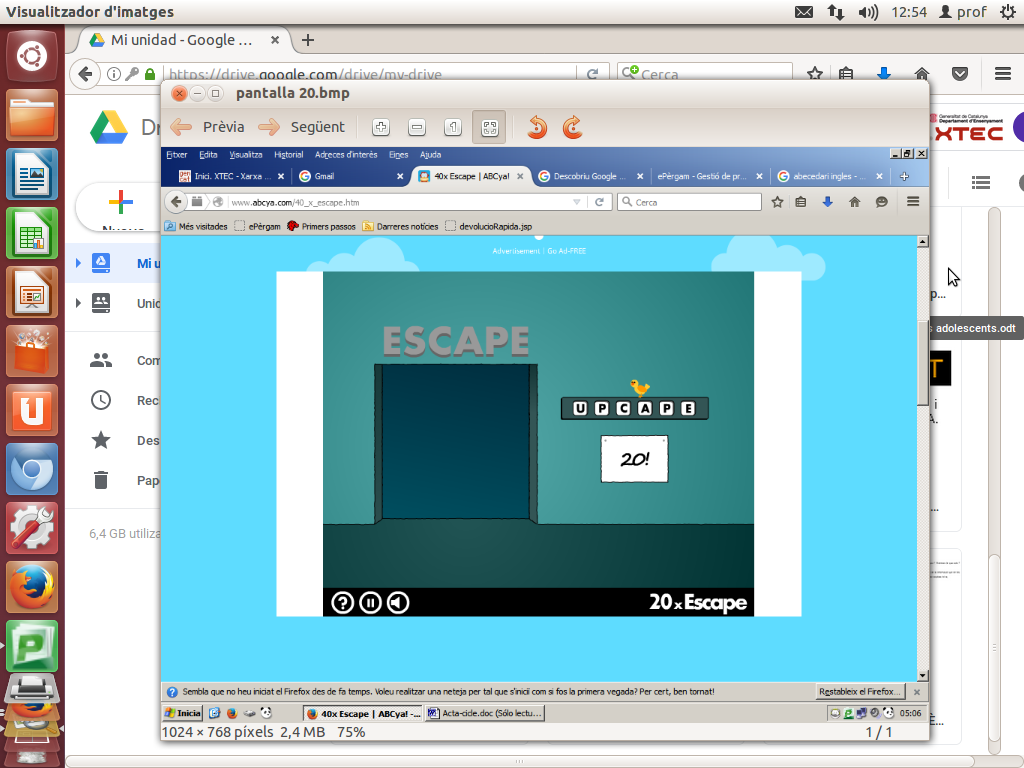
Task: Click Historial menu in pictured Firefox
Action: click(288, 155)
